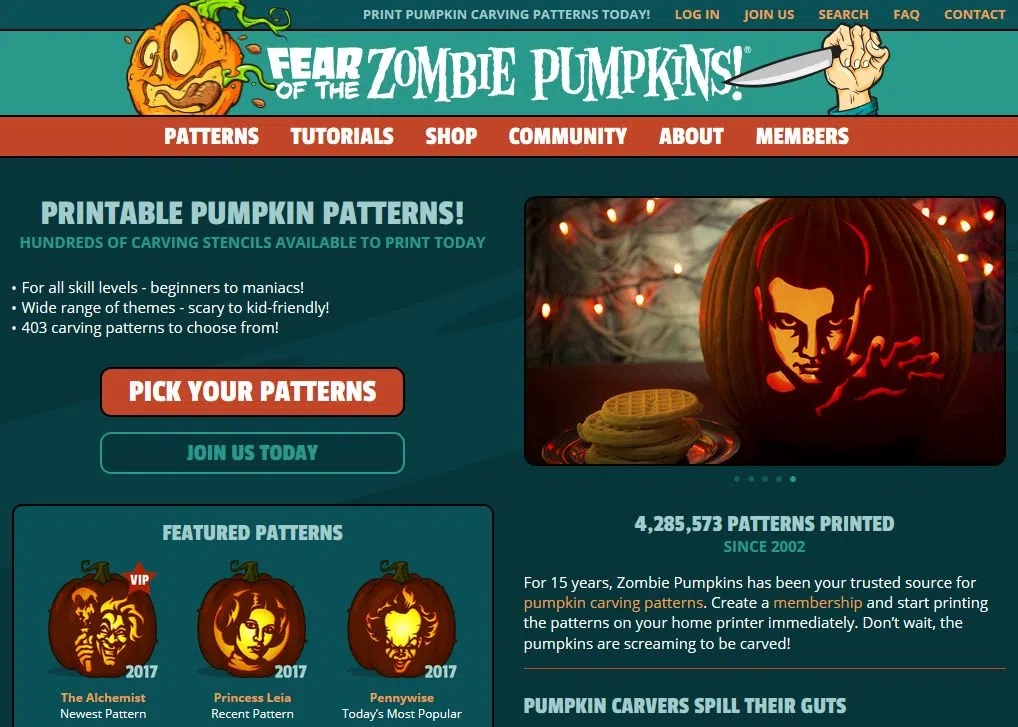This screenshot has width=1018, height=727.
Task: Click the Join Us Today button
Action: (253, 452)
